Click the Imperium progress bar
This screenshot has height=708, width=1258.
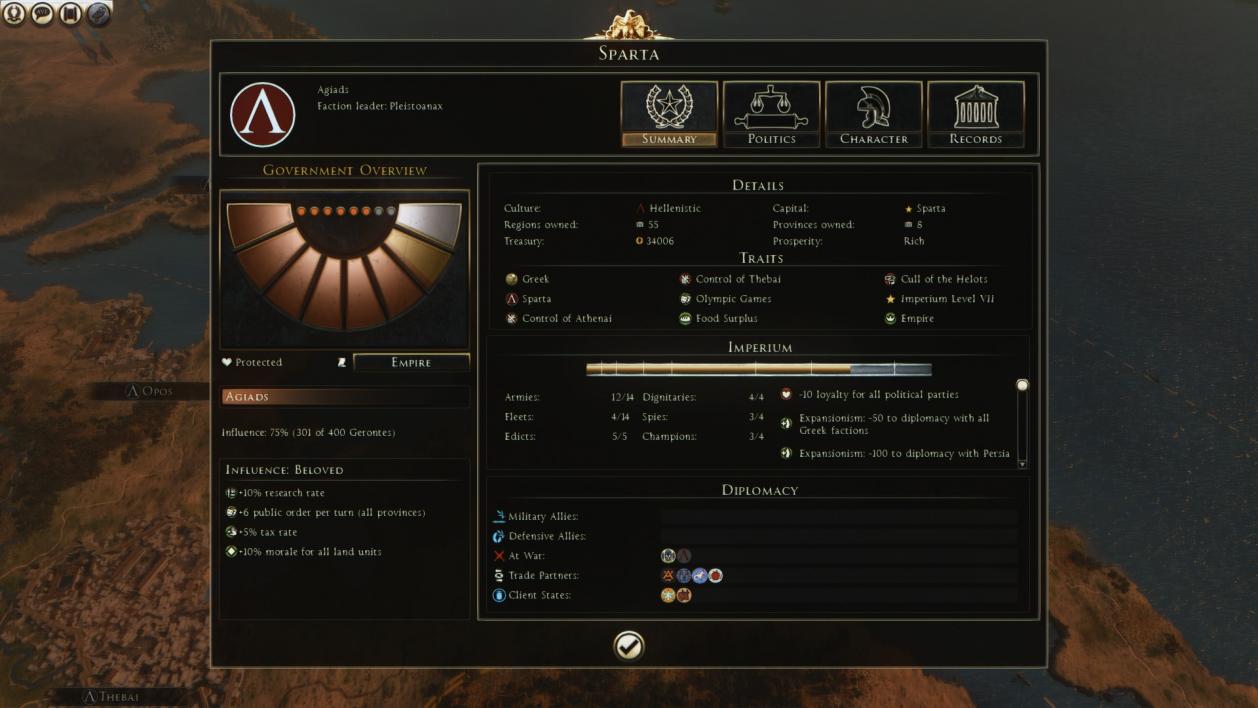[x=758, y=369]
